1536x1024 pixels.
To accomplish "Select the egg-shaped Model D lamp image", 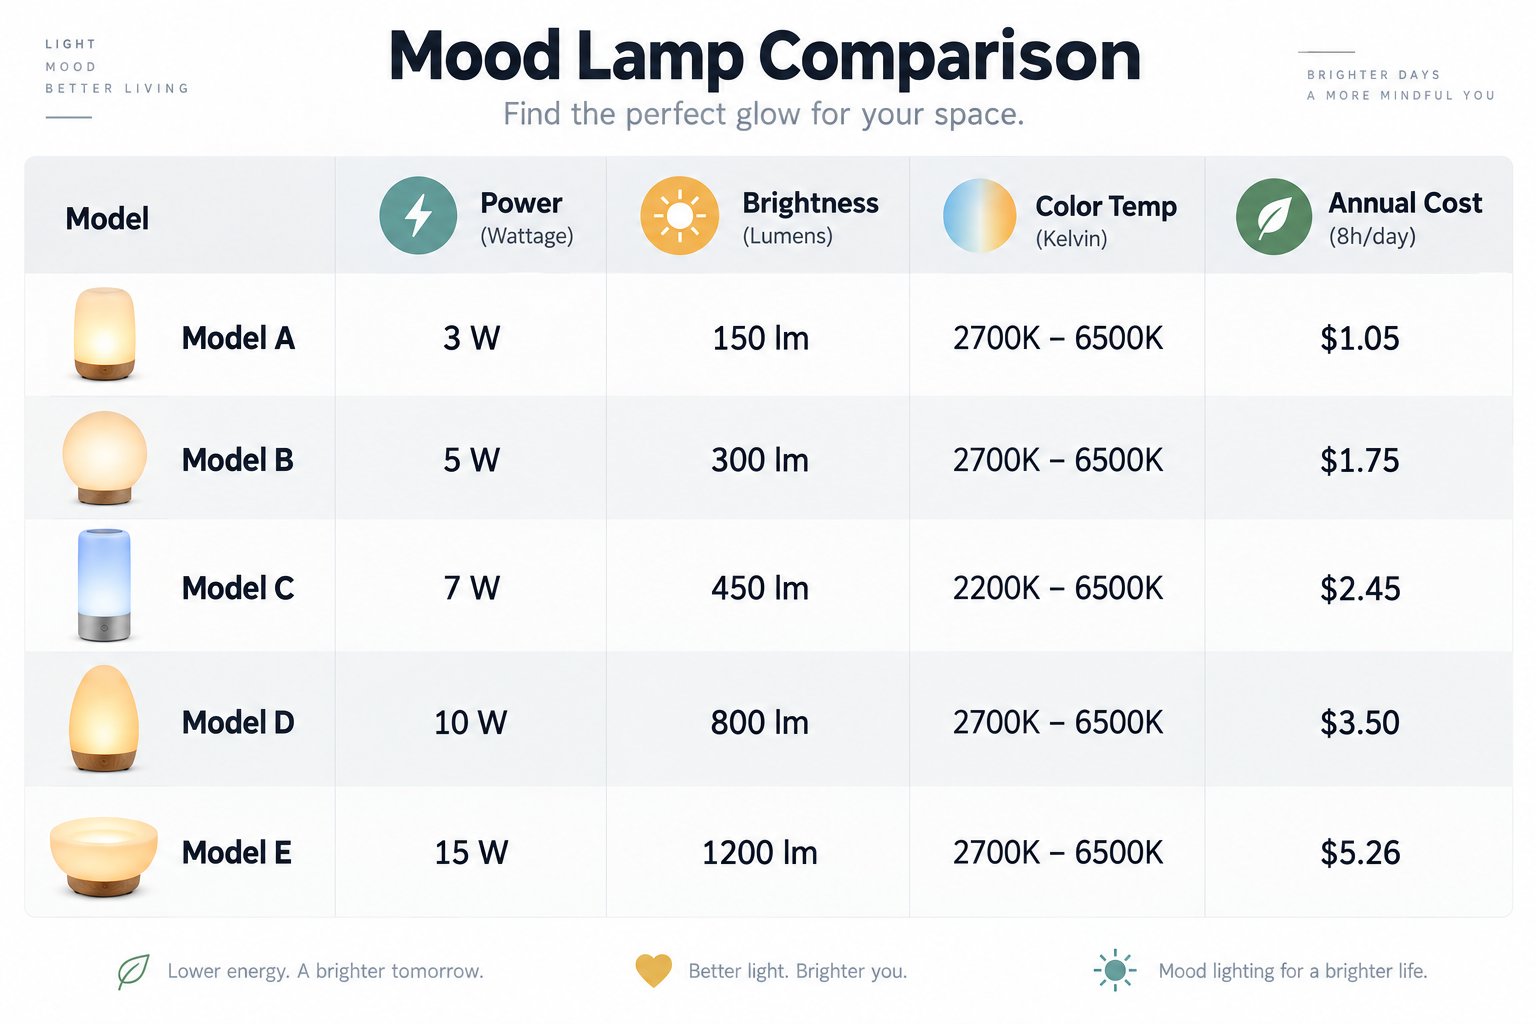I will point(104,718).
